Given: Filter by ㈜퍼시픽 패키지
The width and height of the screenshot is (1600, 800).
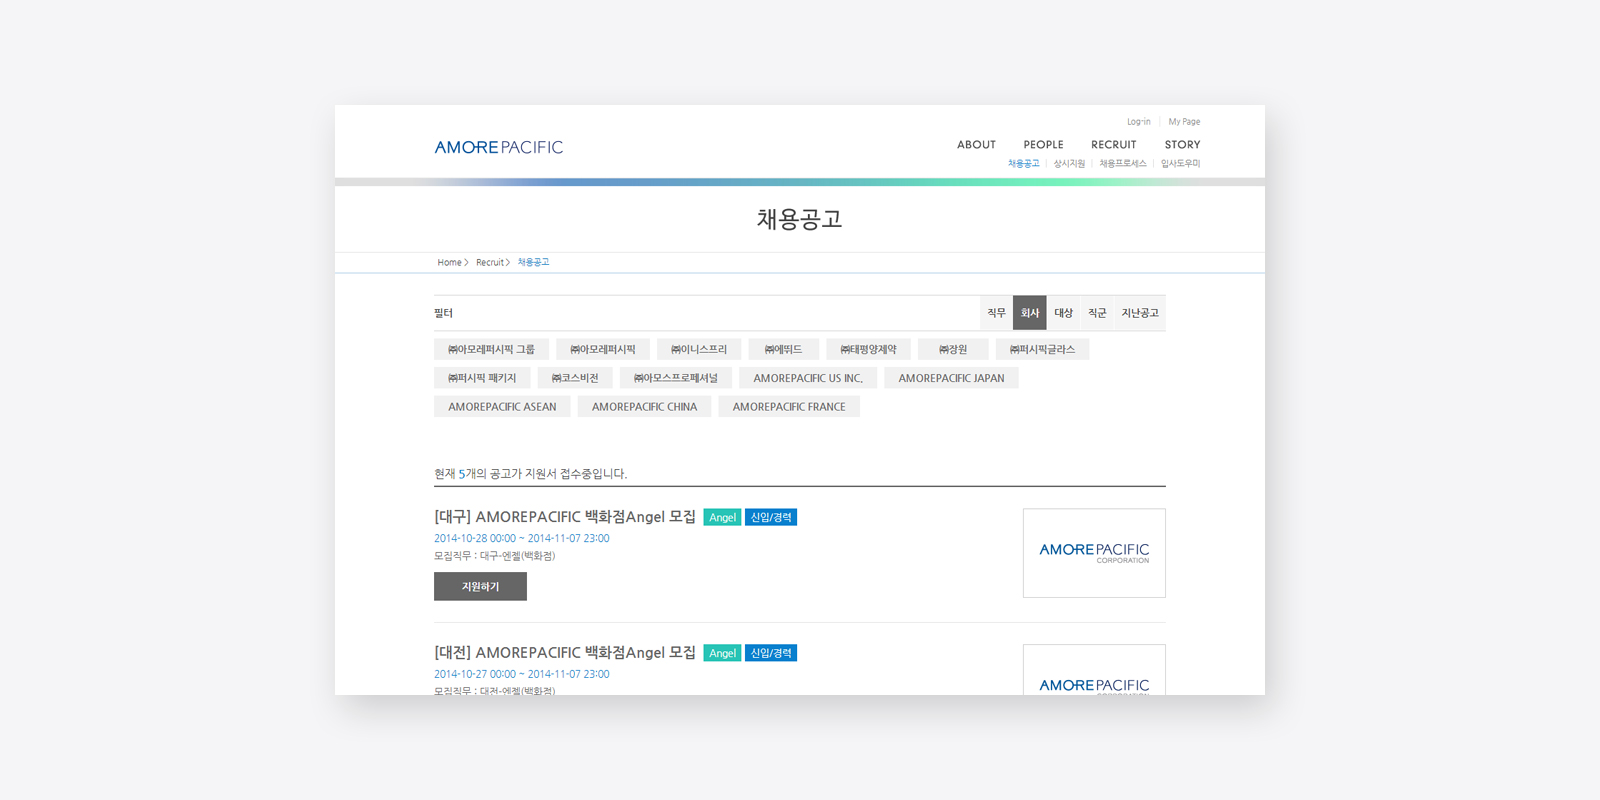Looking at the screenshot, I should click(482, 378).
